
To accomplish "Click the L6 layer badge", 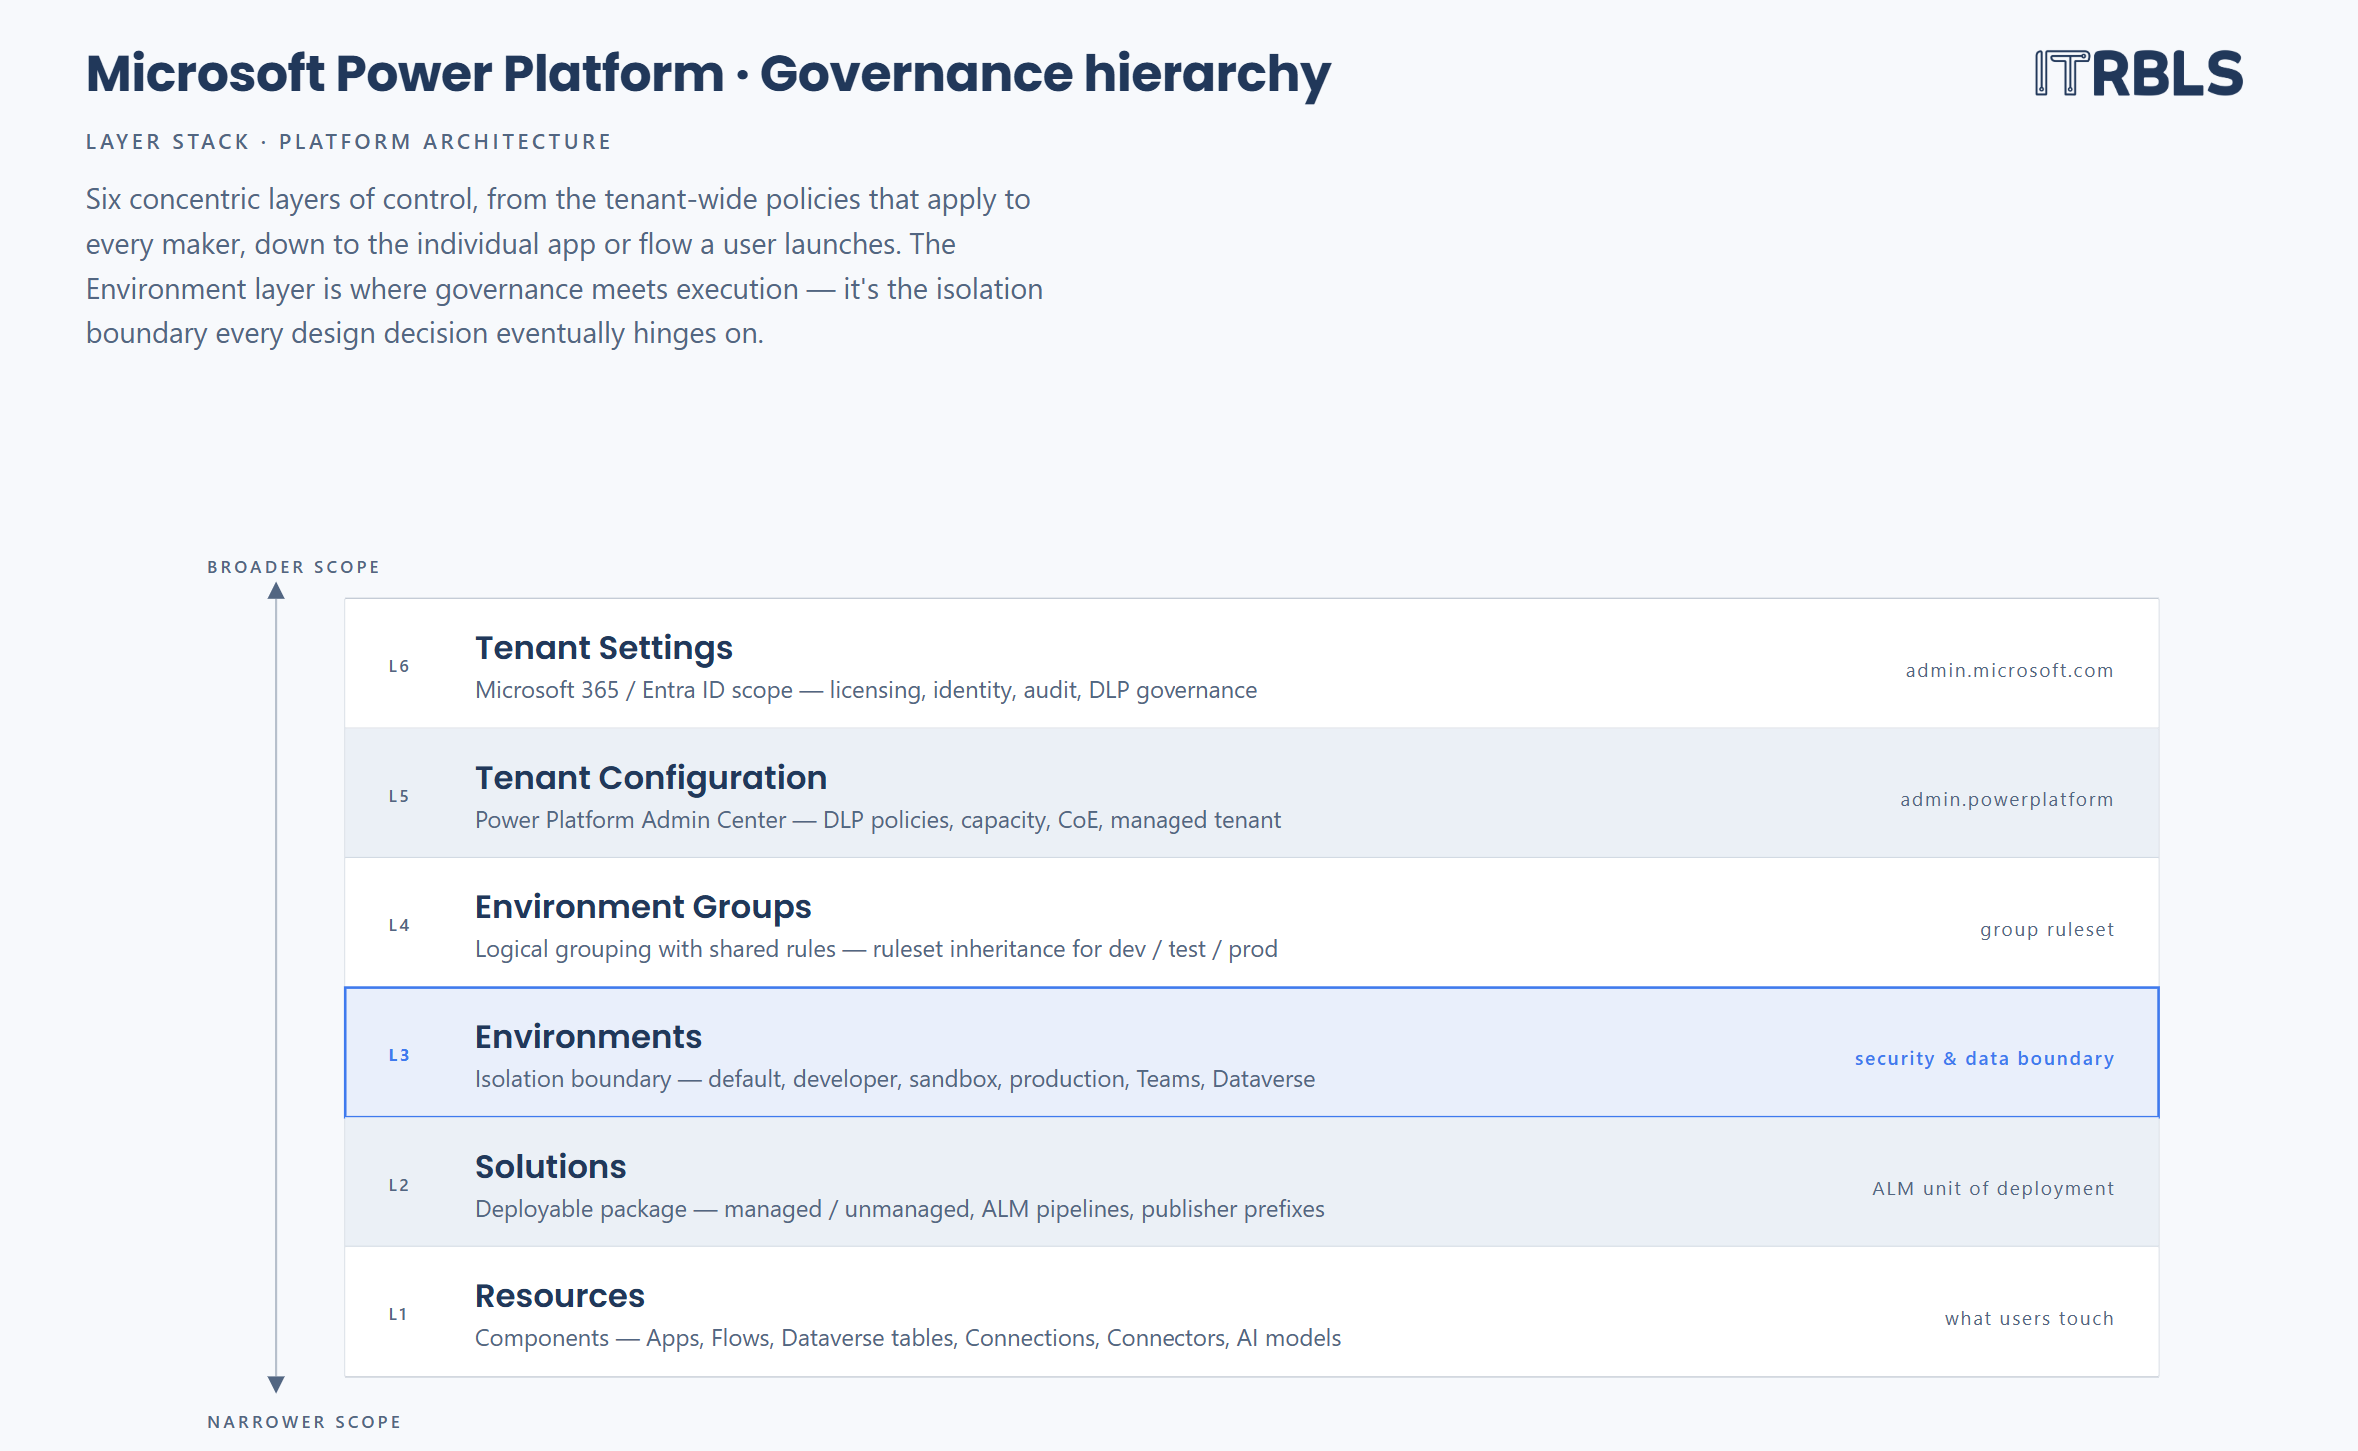I will pos(399,666).
